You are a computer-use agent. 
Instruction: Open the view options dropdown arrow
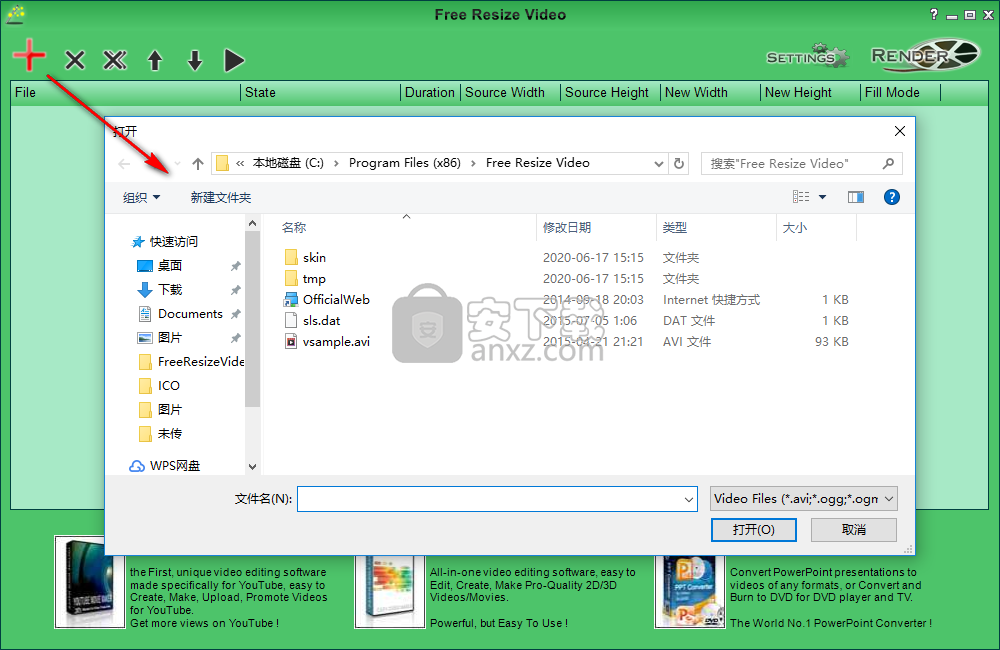tap(823, 197)
